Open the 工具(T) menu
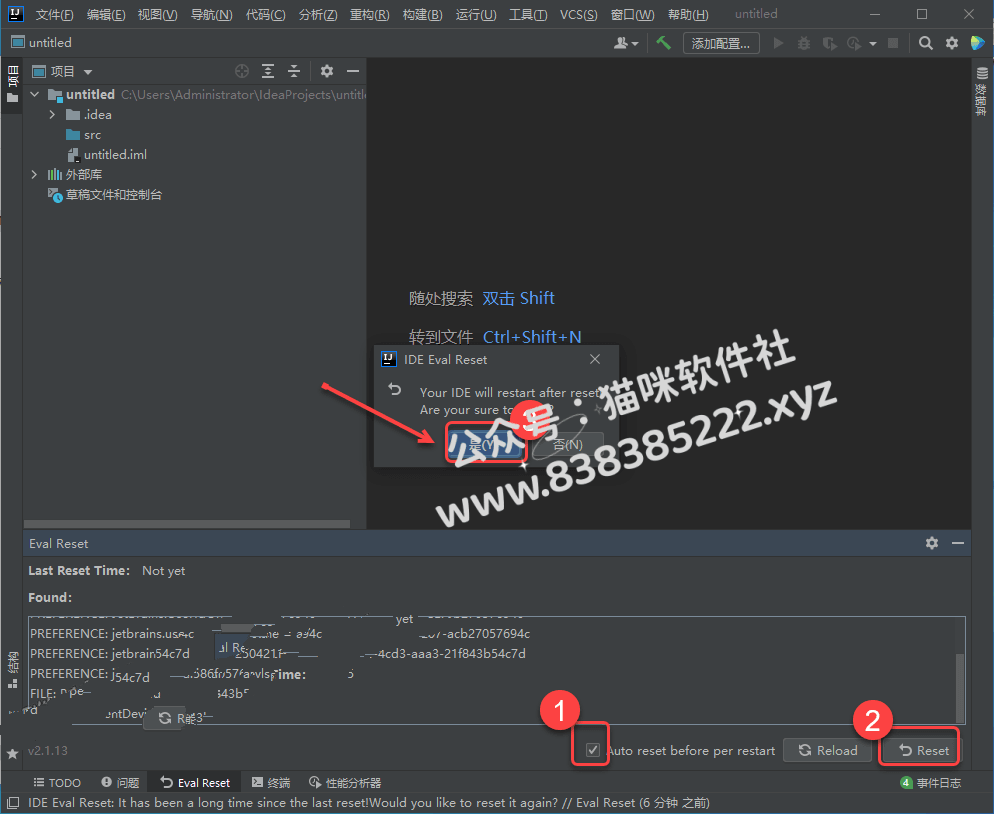Screen dimensions: 994x814 point(528,14)
